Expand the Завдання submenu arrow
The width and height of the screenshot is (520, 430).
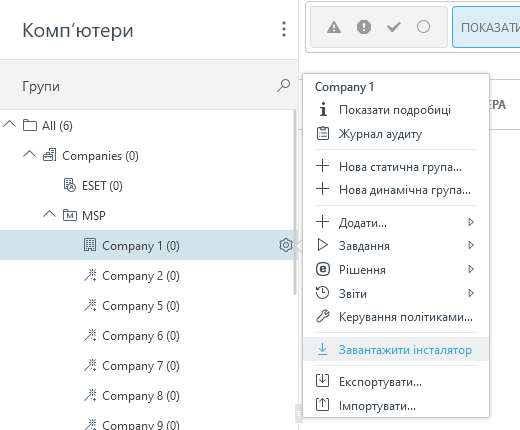[x=471, y=245]
